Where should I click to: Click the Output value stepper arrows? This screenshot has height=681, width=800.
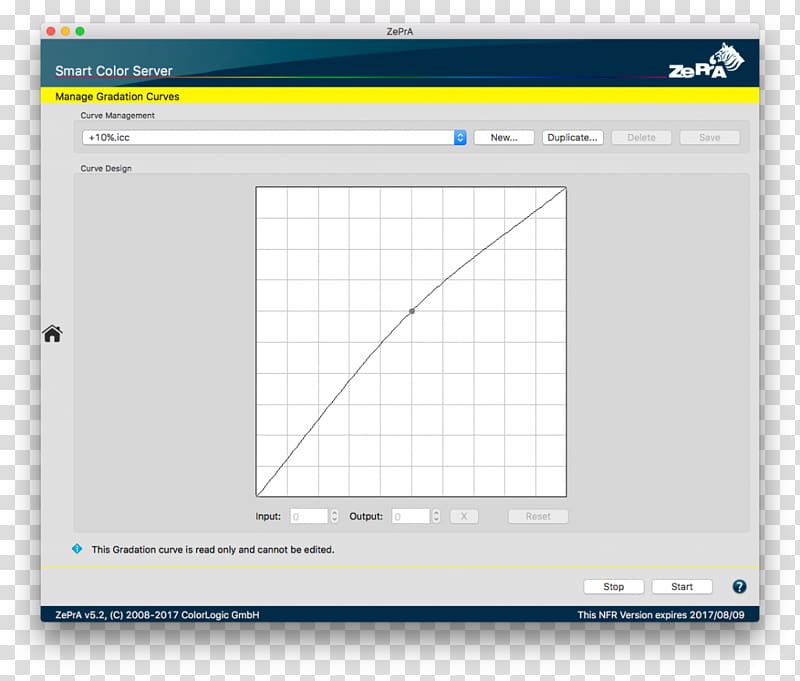pyautogui.click(x=436, y=517)
